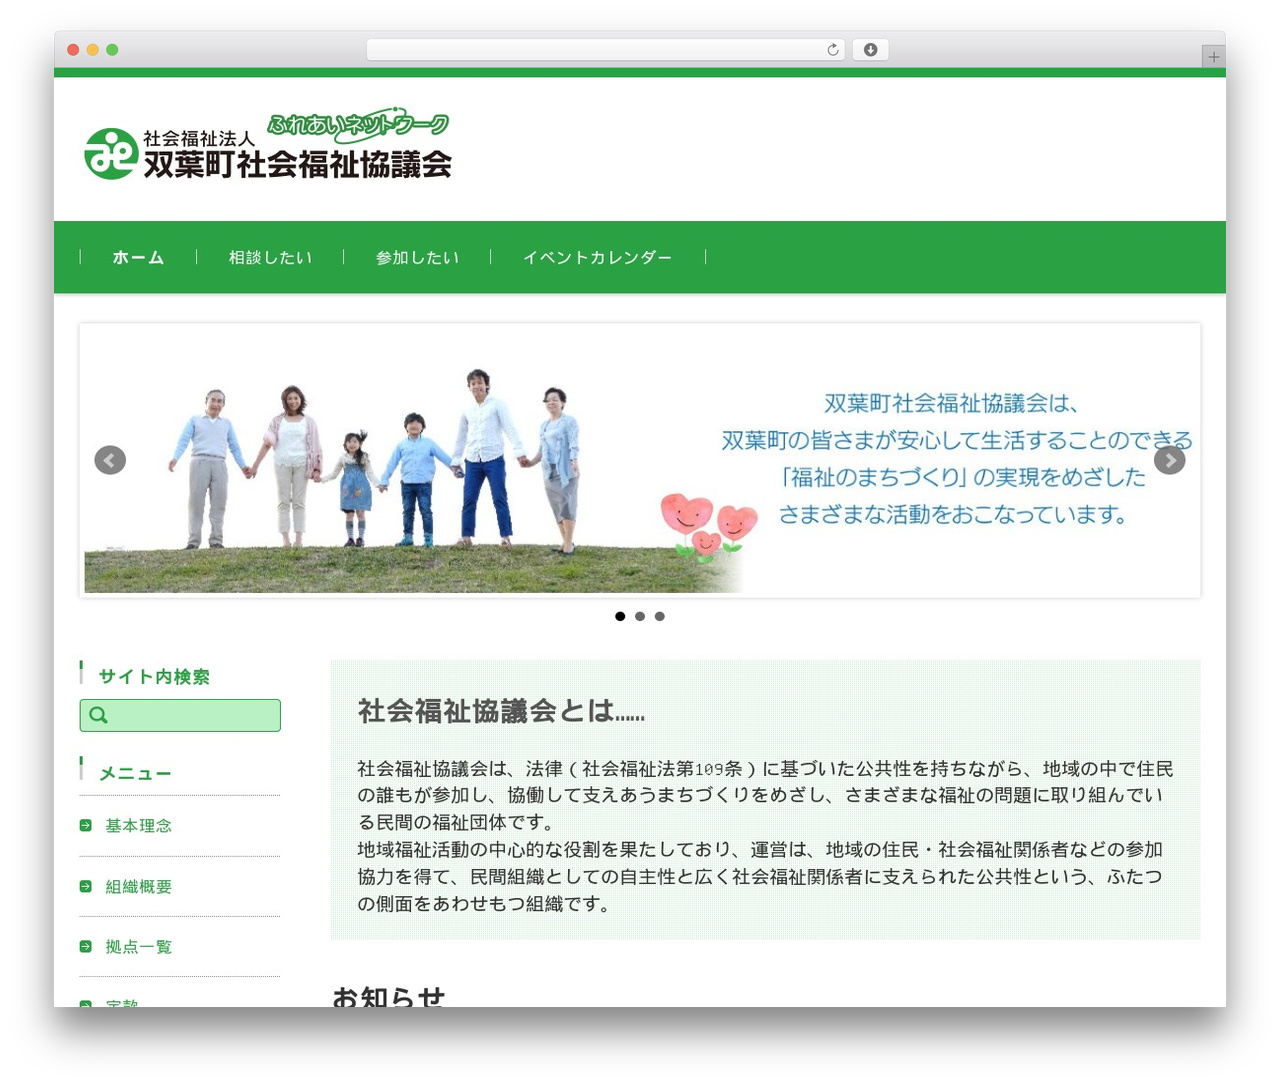Click the browser reload icon
Image resolution: width=1280 pixels, height=1084 pixels.
click(833, 50)
